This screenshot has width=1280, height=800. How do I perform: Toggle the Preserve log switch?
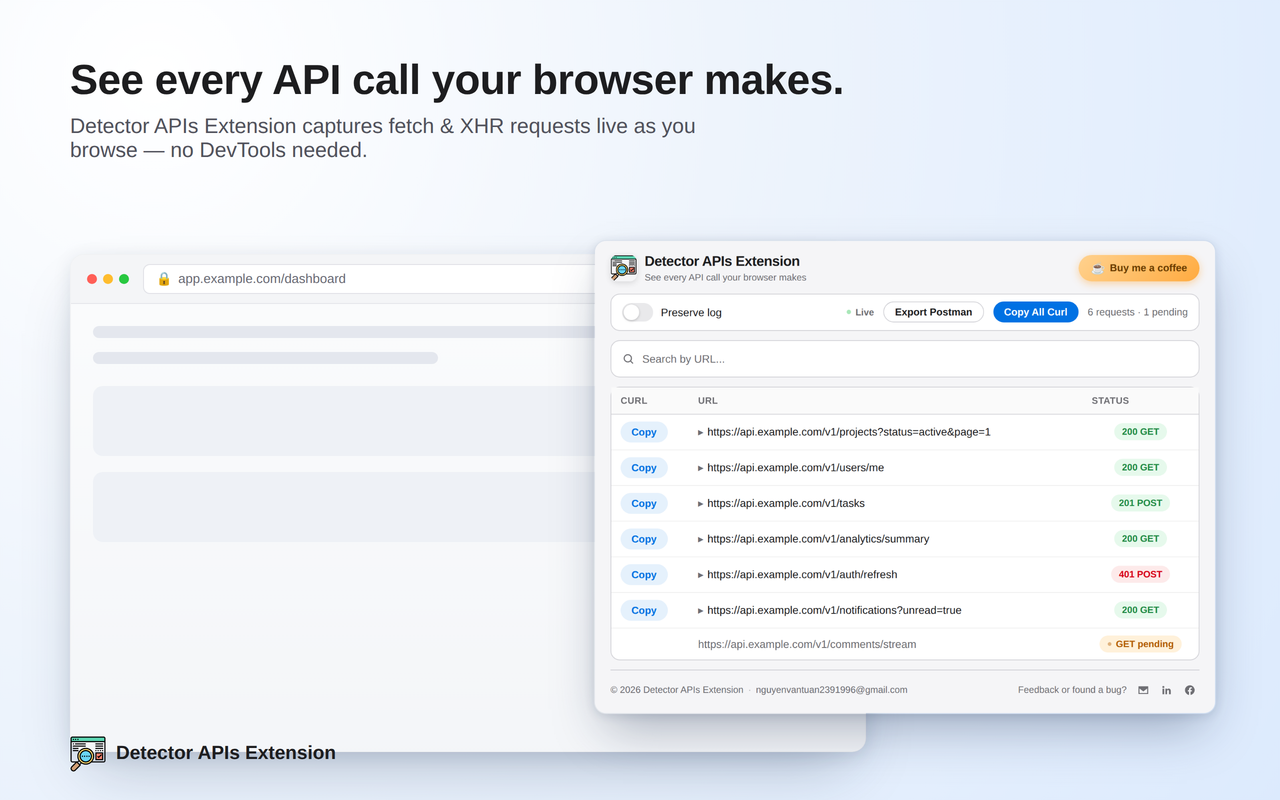point(637,312)
